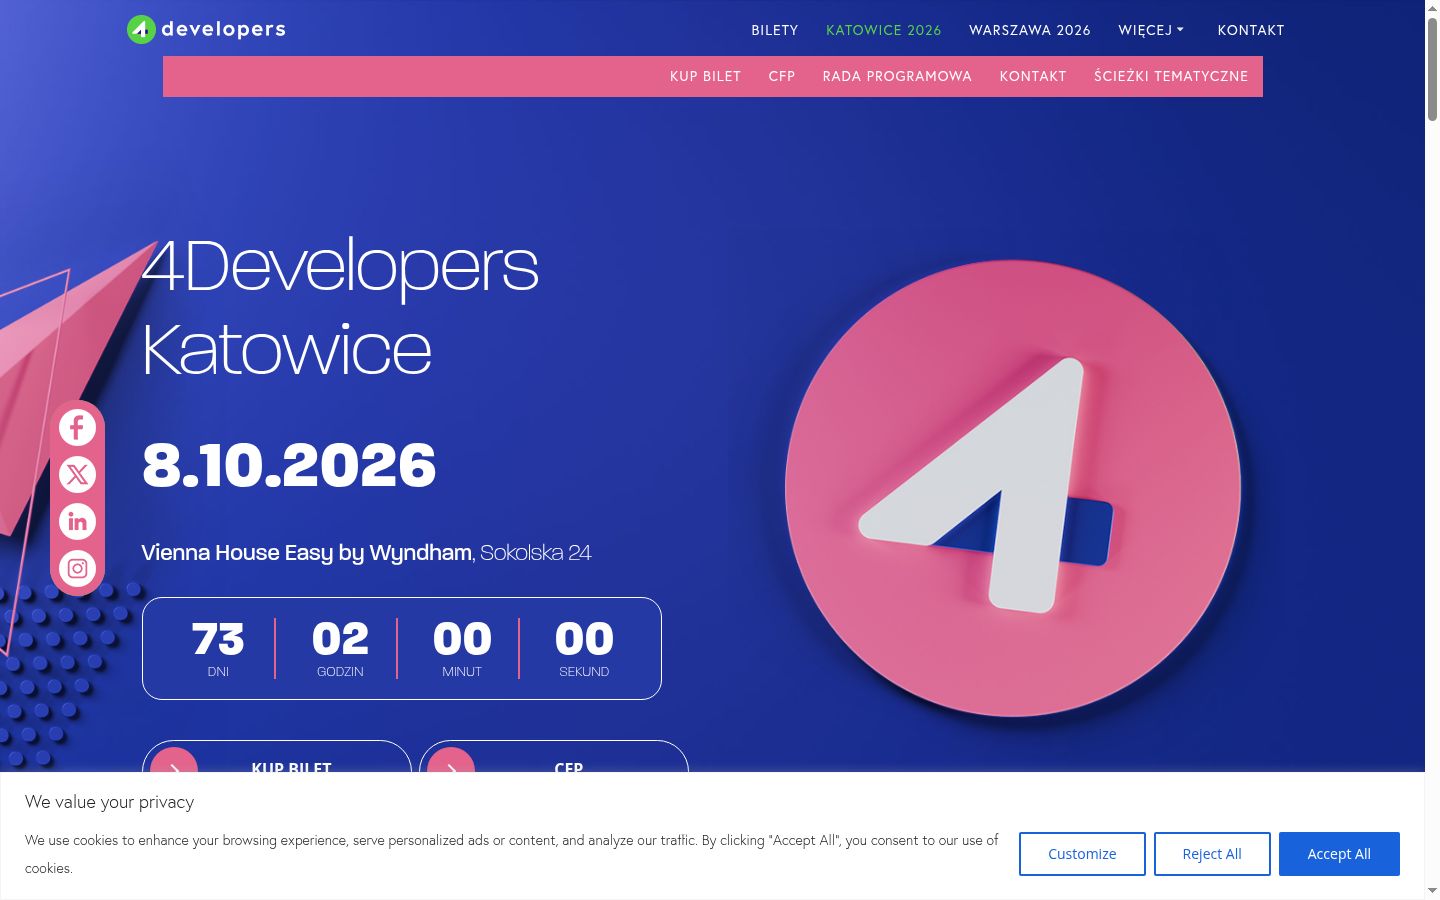The width and height of the screenshot is (1440, 900).
Task: Click the large pink 4 logo graphic
Action: [x=1013, y=488]
